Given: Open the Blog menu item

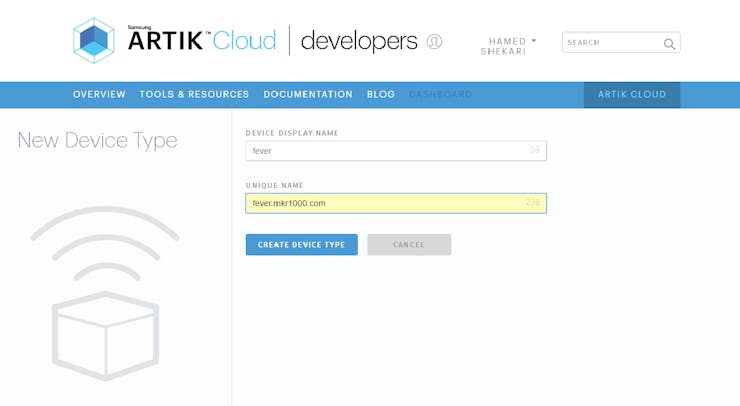Looking at the screenshot, I should 380,94.
